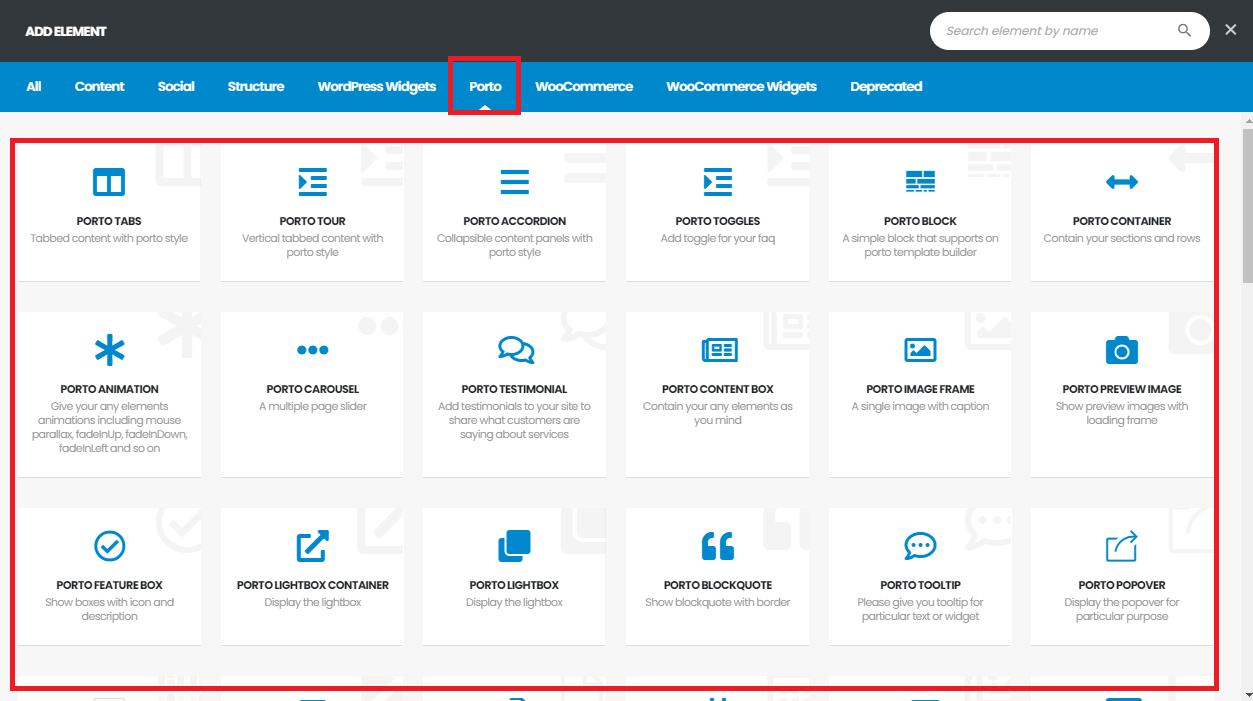Click 'Add toggle for your faq' description
The image size is (1253, 701).
click(x=717, y=238)
